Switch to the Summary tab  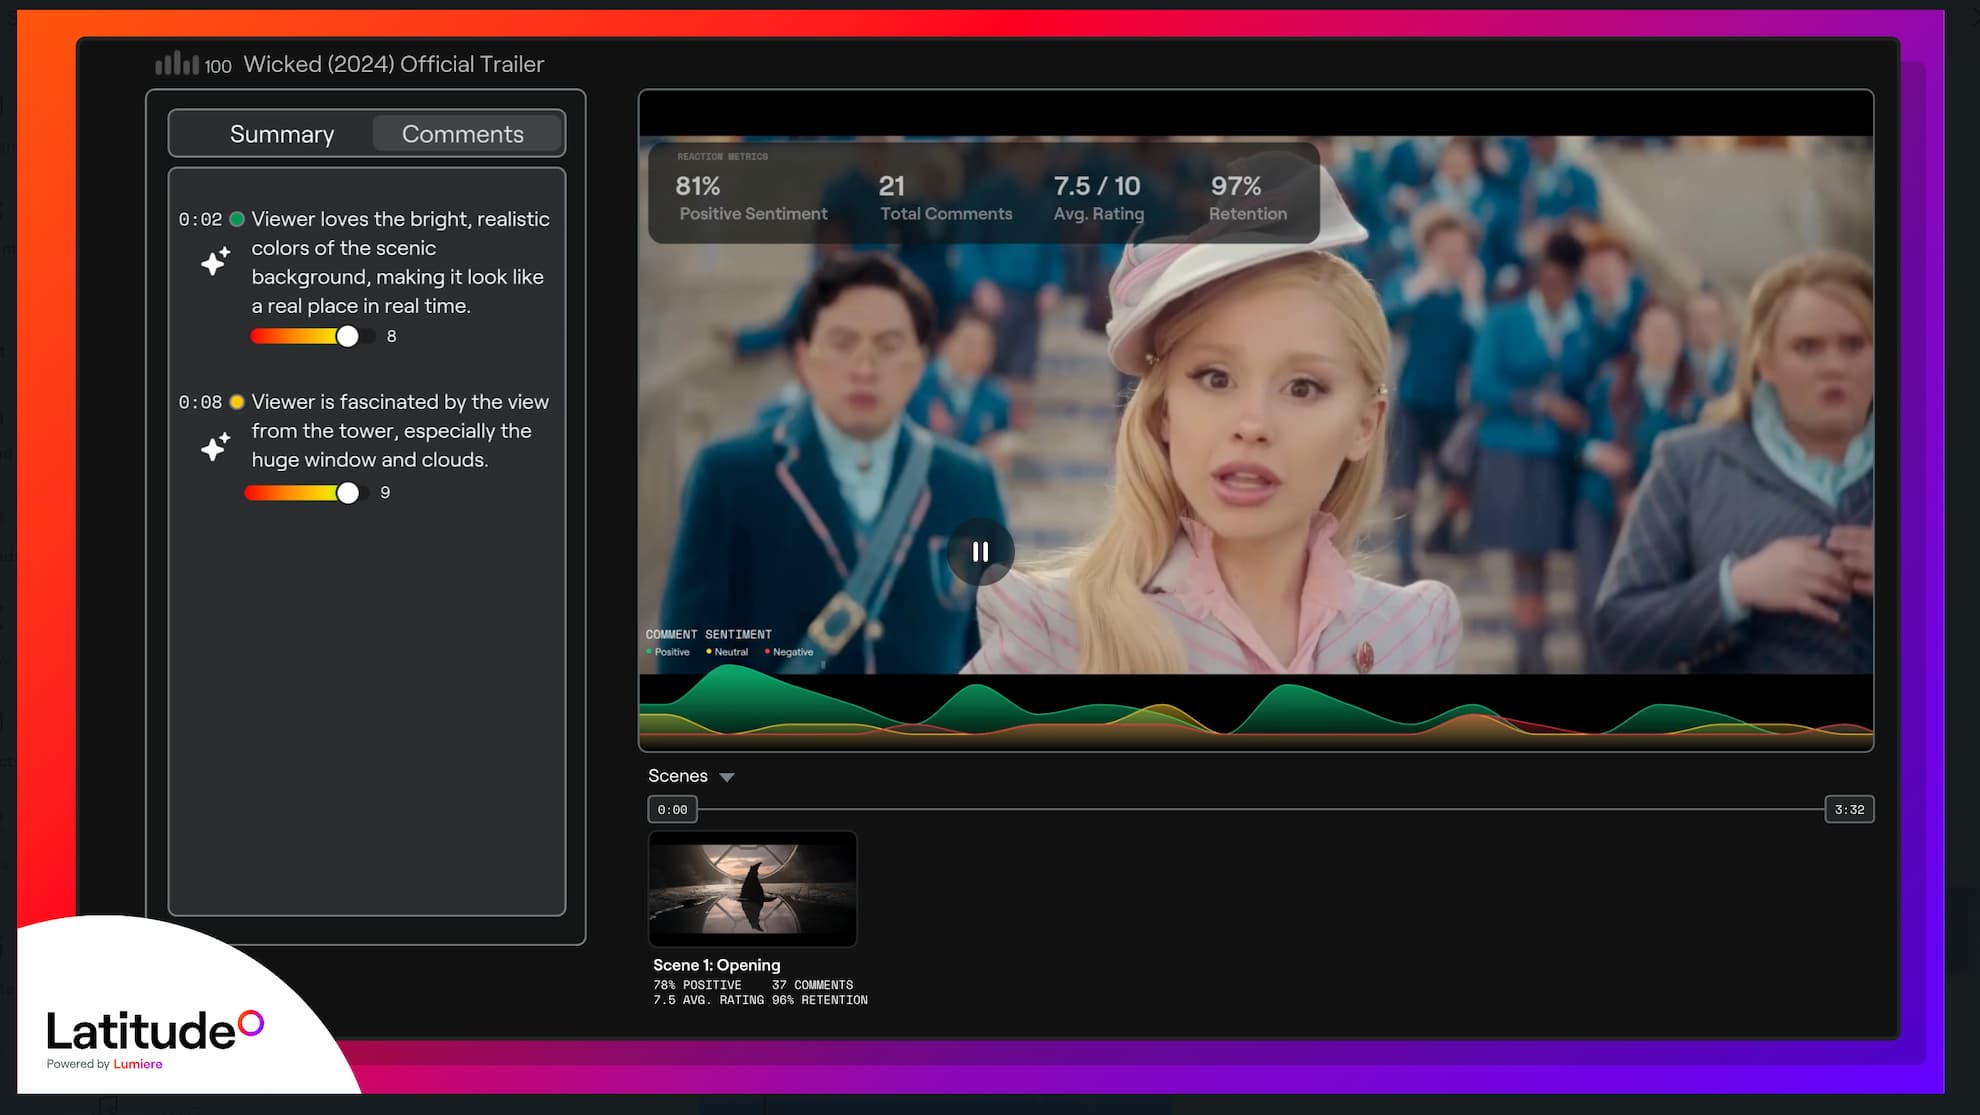click(x=282, y=134)
